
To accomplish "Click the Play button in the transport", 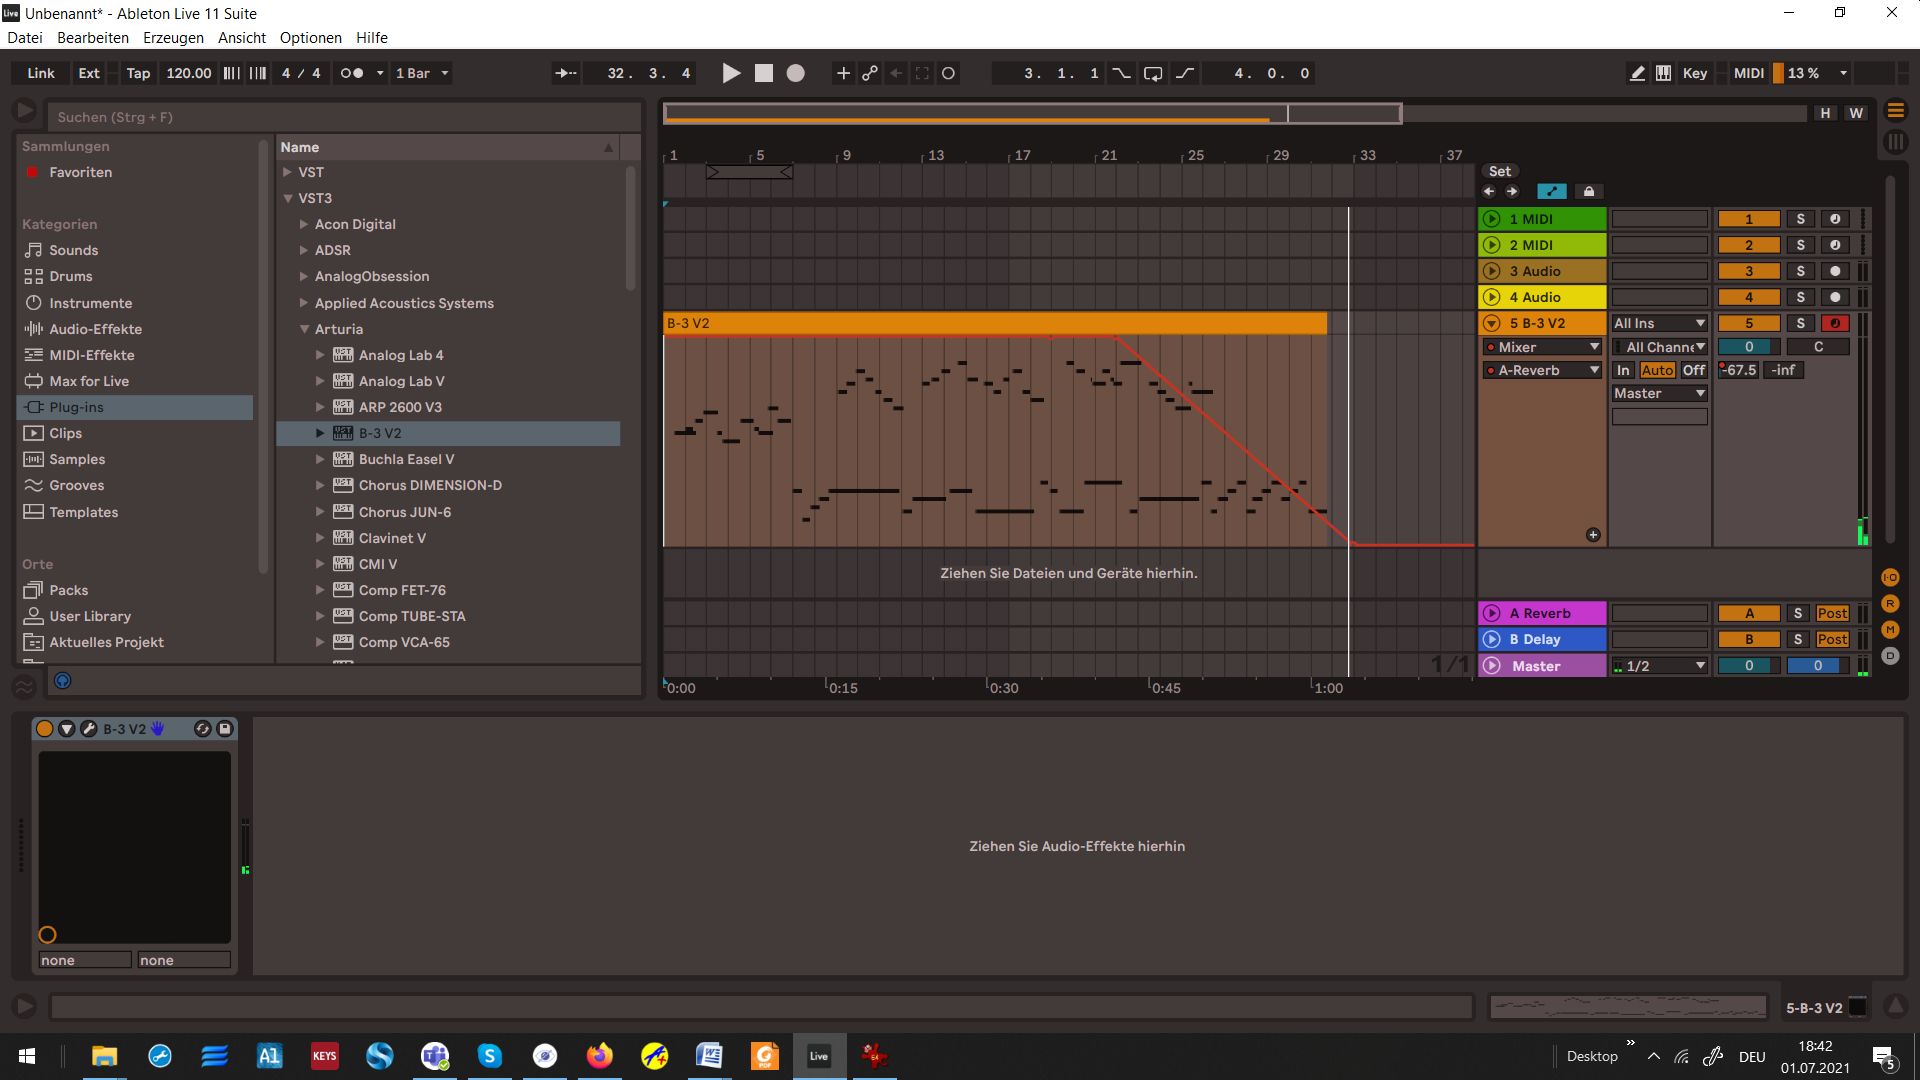I will coord(731,73).
